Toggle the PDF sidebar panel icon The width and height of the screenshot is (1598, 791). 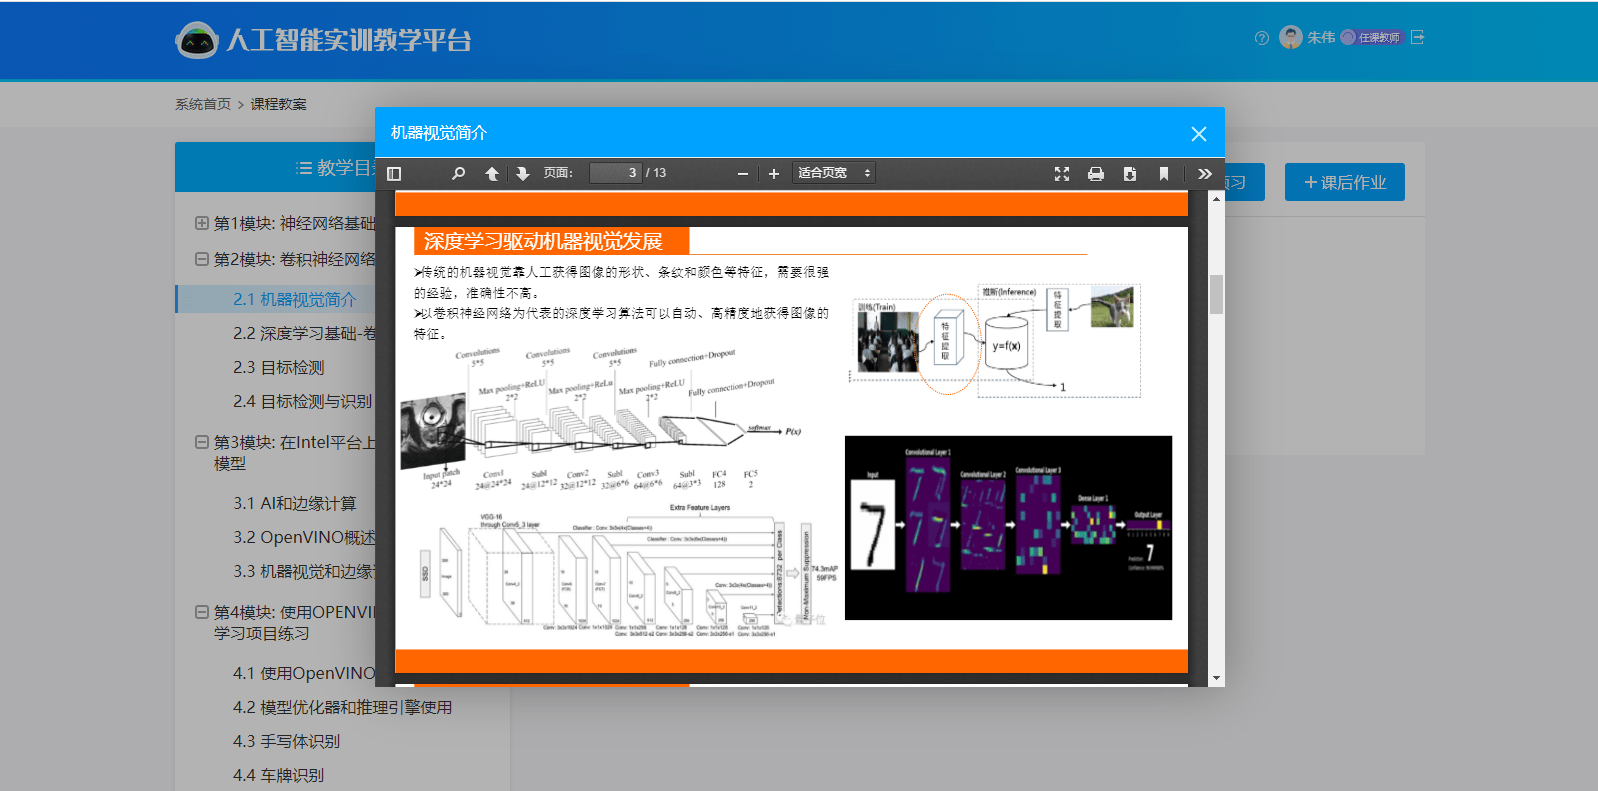[x=394, y=173]
